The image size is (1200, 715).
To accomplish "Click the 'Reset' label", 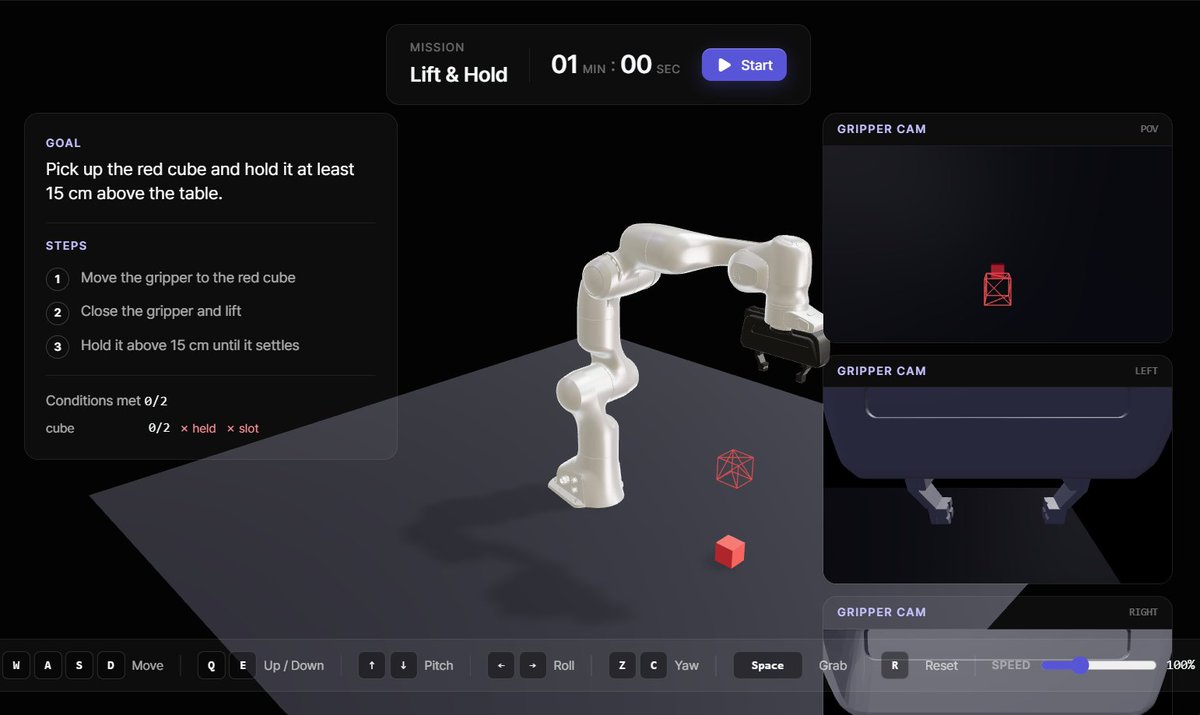I will tap(941, 665).
